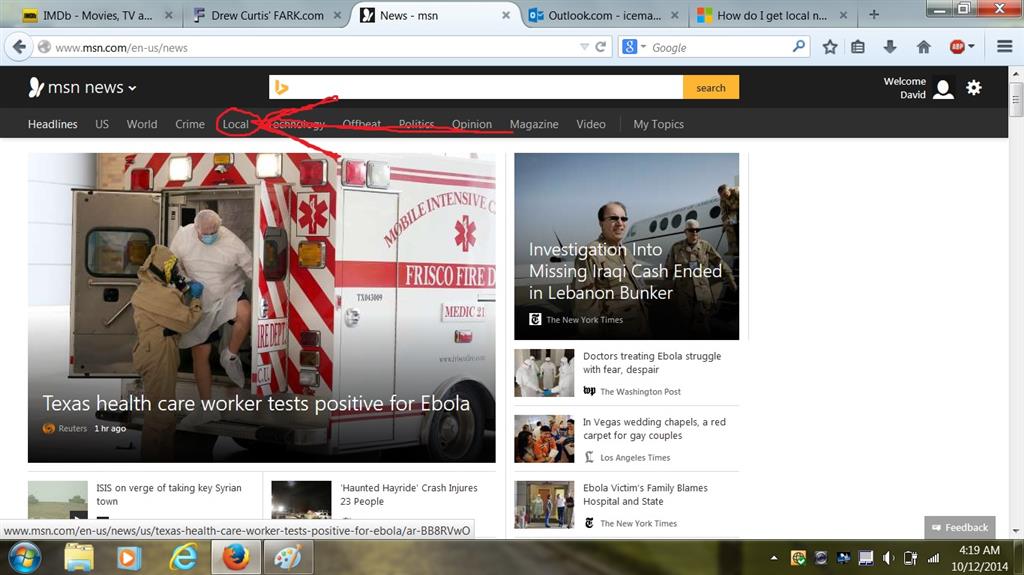Expand the msn news dropdown chevron
The width and height of the screenshot is (1024, 575).
[133, 88]
